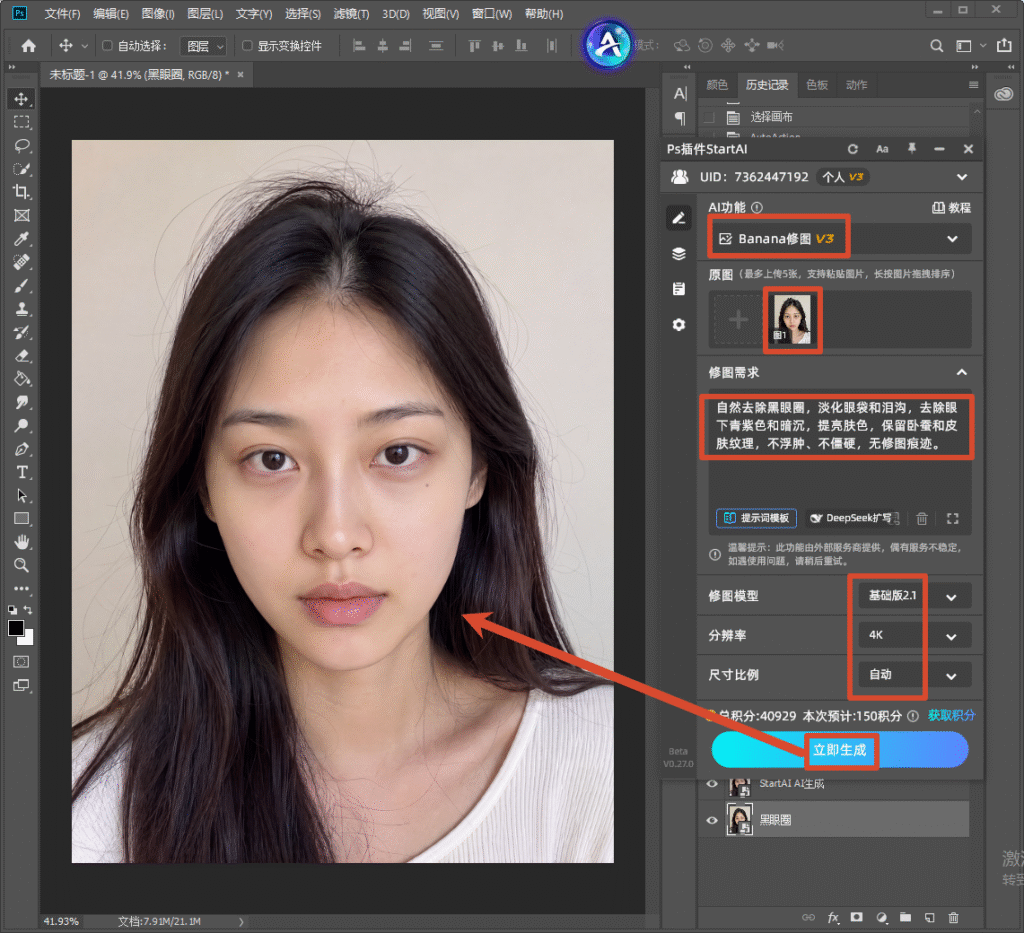Open the 图层 auto-select dropdown

pyautogui.click(x=203, y=46)
